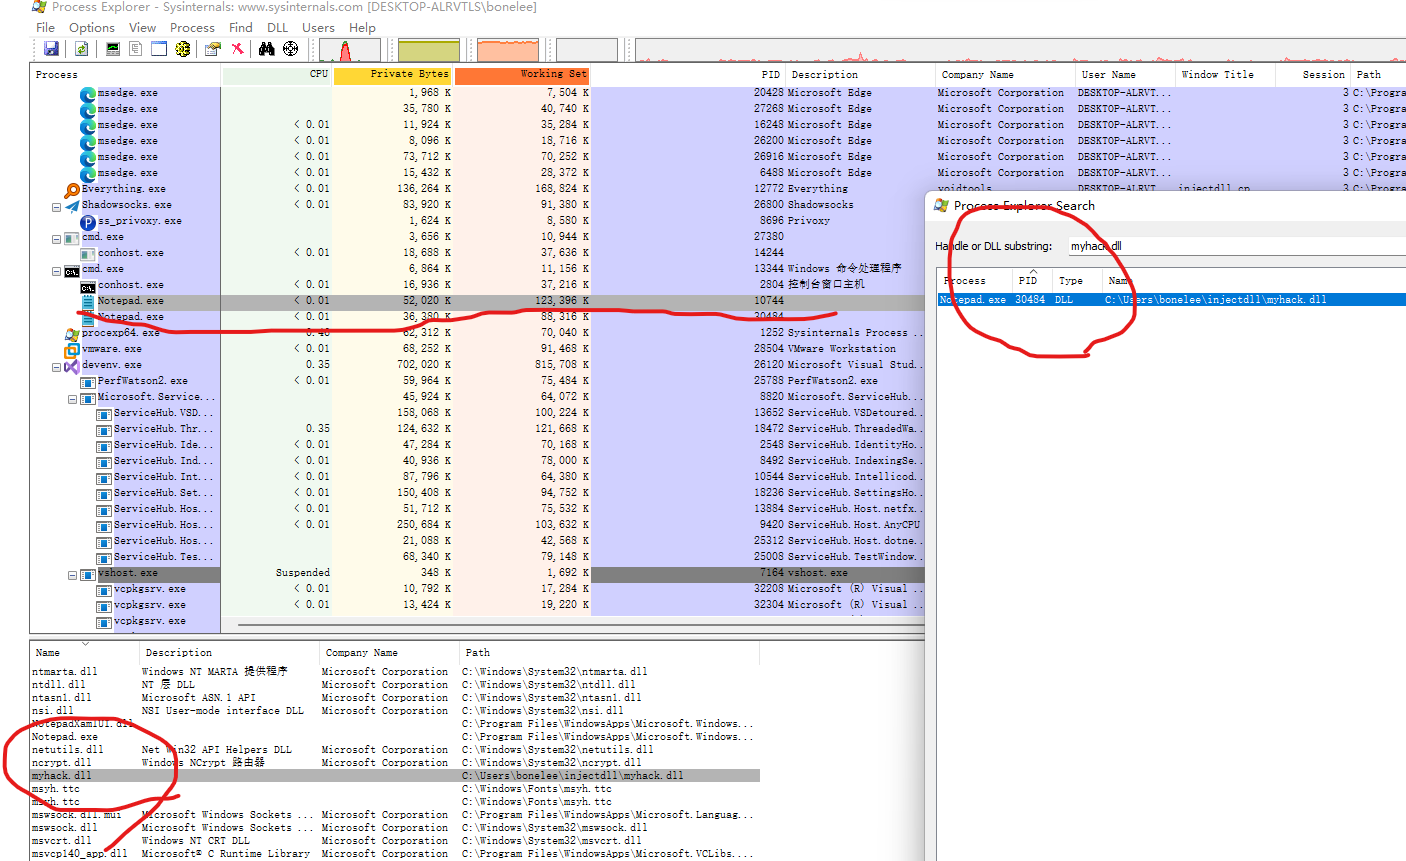Open the Help menu
1406x861 pixels.
coord(363,28)
